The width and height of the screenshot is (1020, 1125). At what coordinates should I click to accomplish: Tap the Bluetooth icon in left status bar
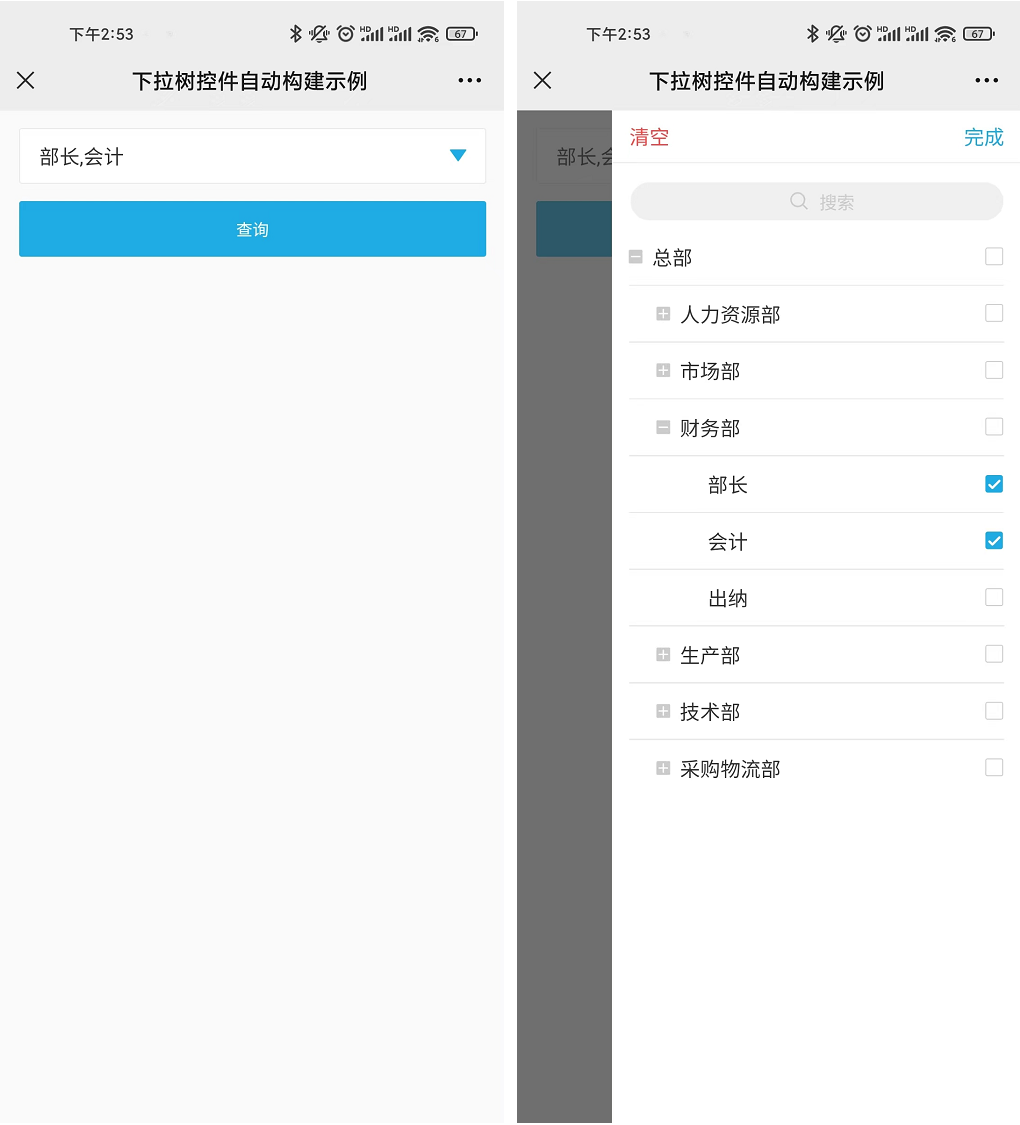coord(296,34)
